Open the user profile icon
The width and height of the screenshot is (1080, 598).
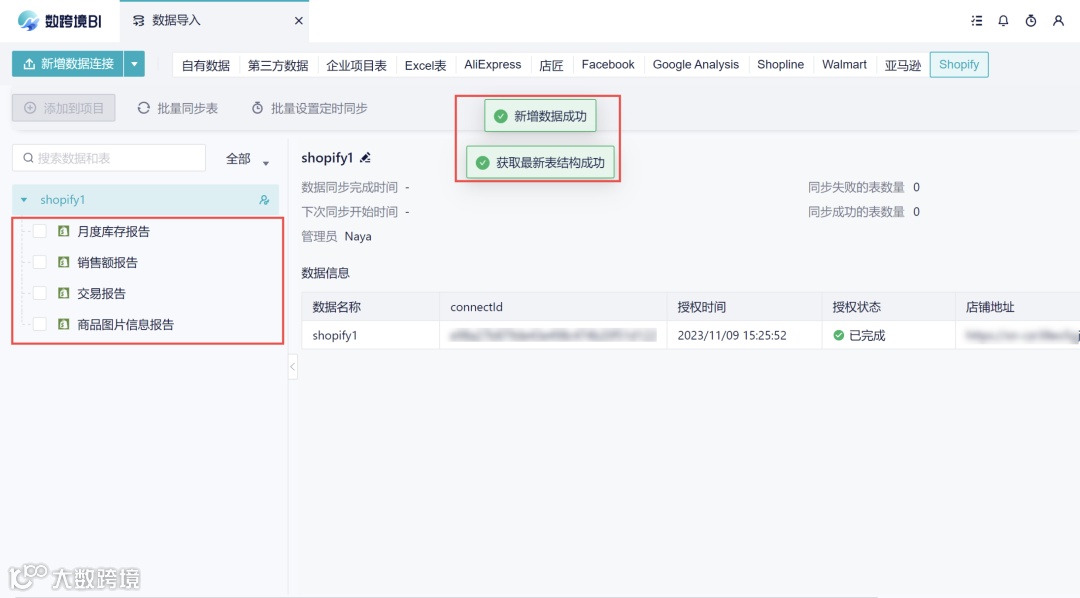pos(1058,20)
